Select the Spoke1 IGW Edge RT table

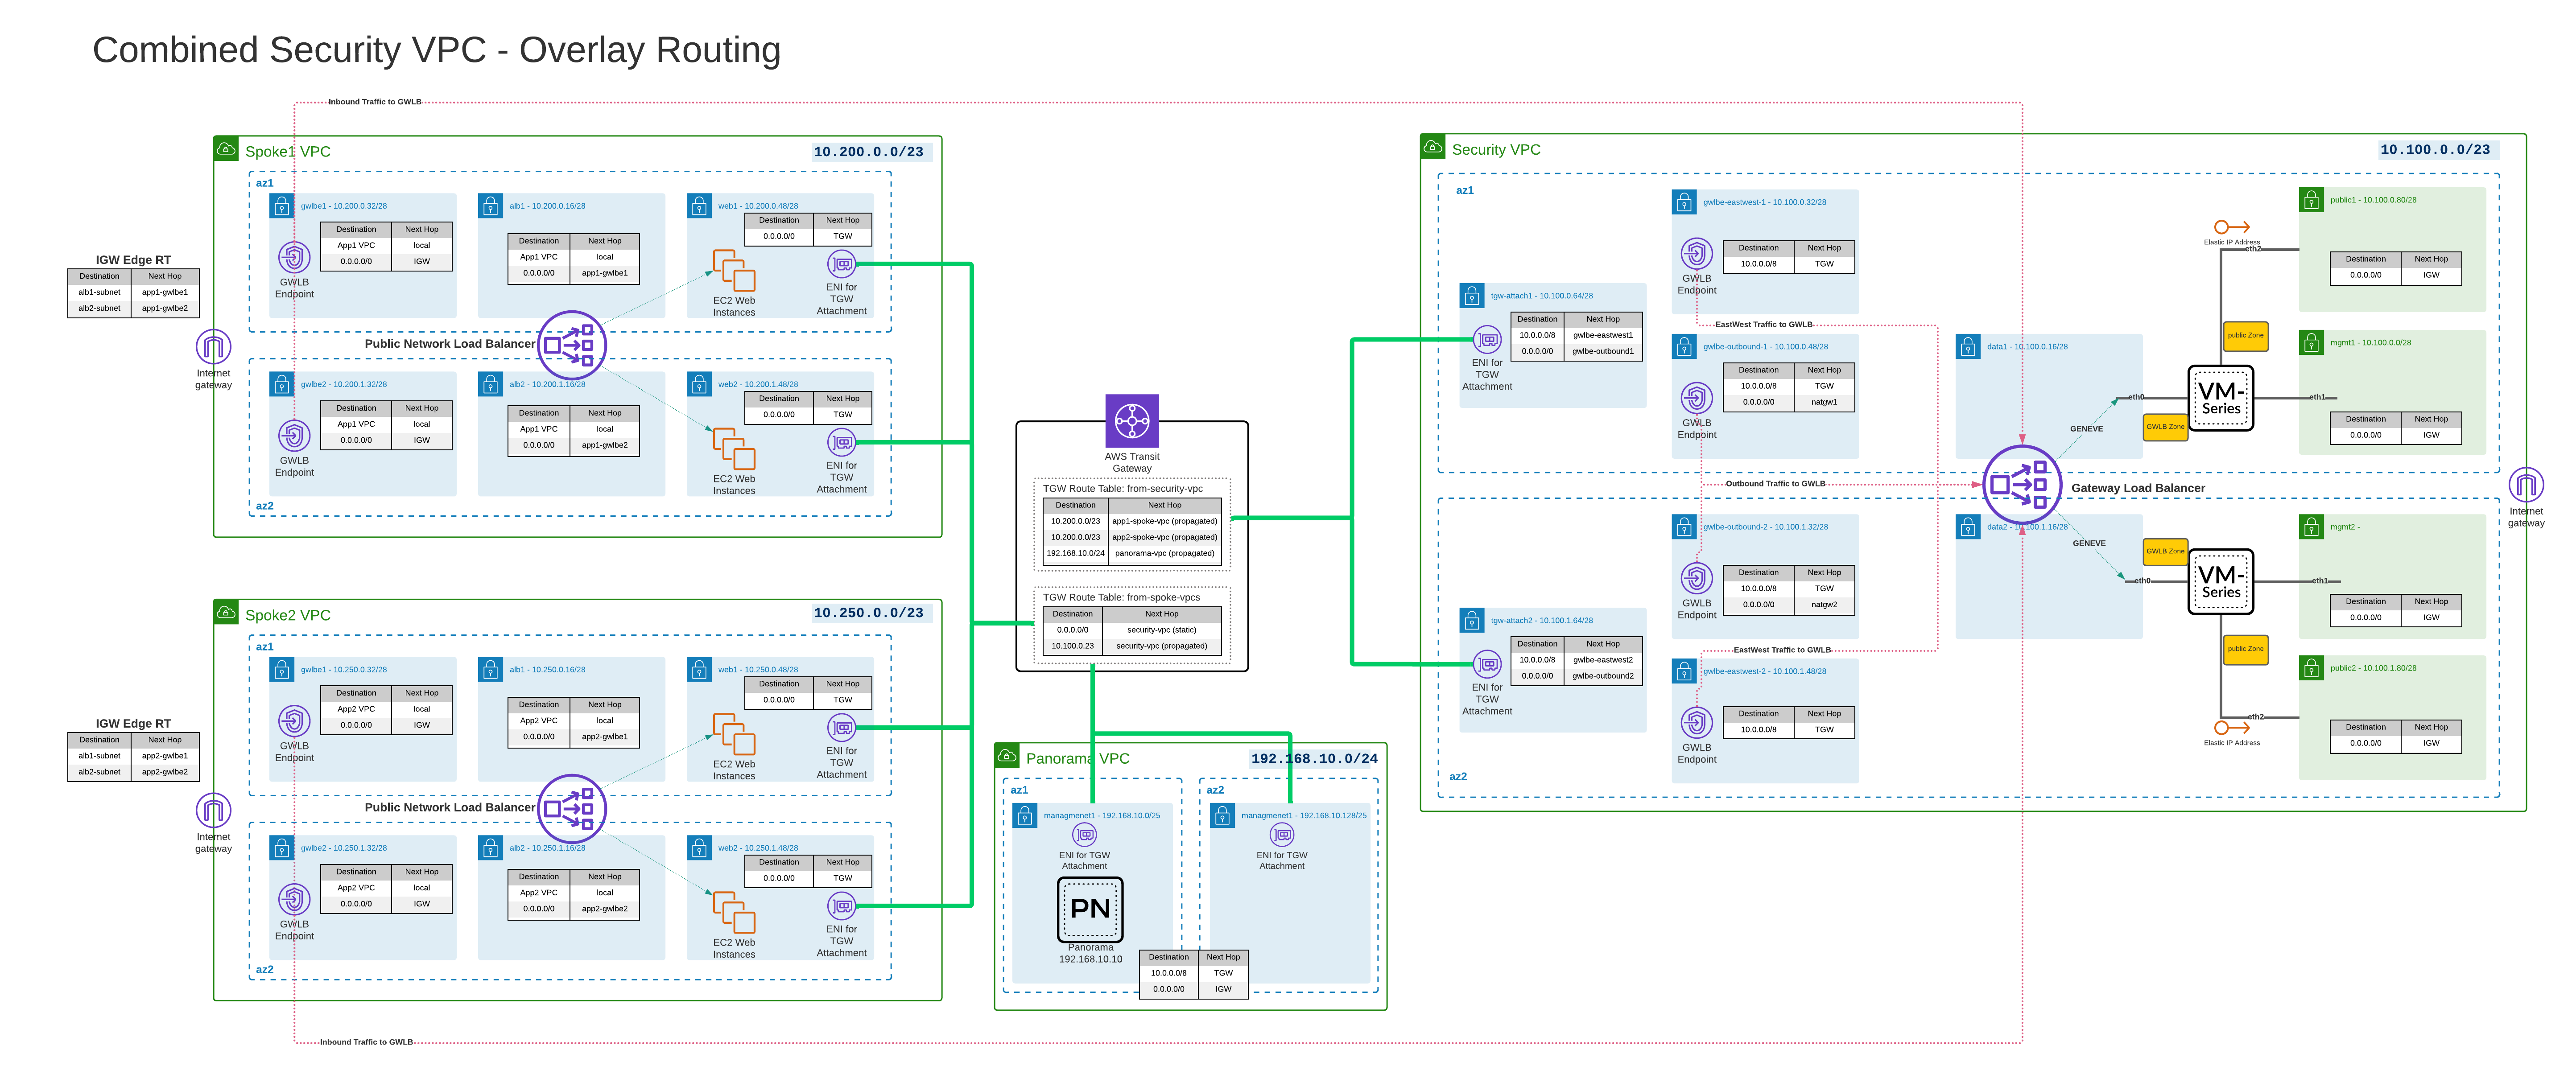(x=133, y=292)
